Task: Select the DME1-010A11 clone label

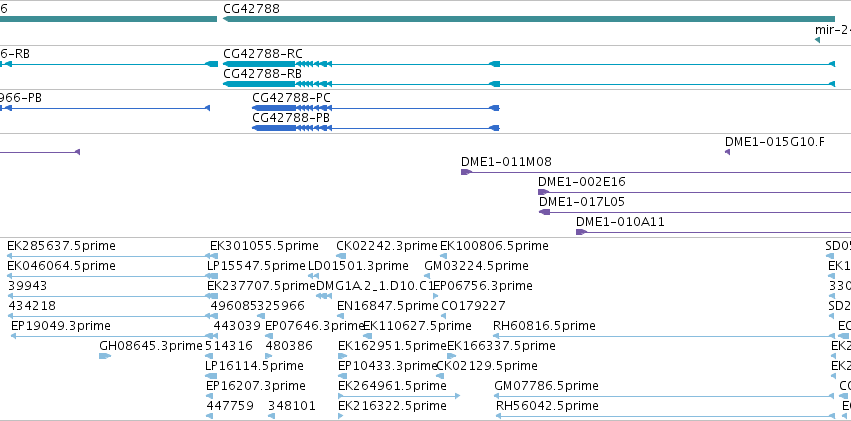Action: point(620,222)
